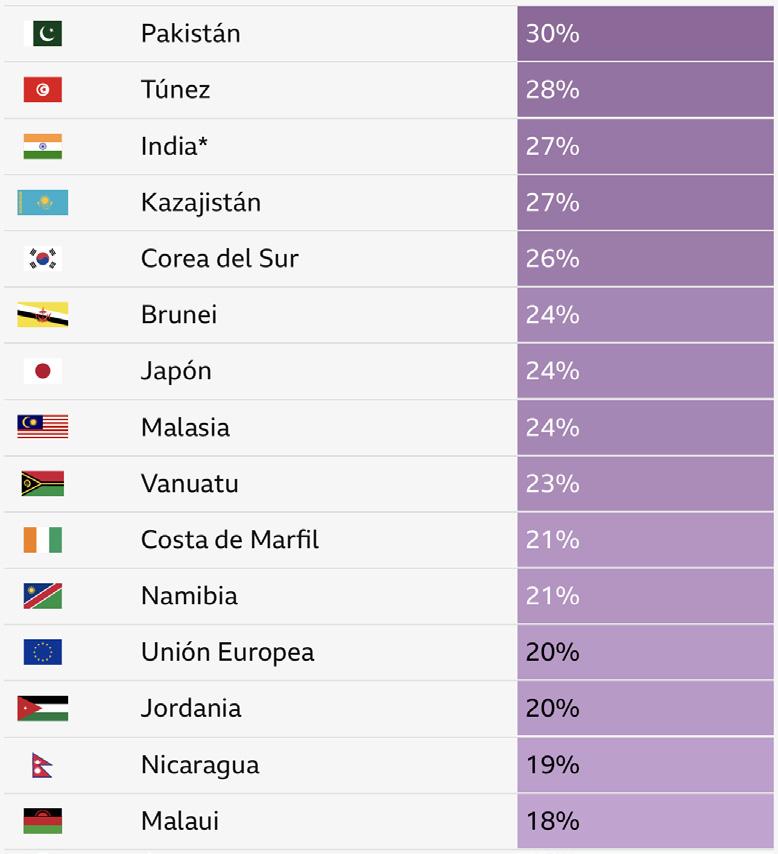Select the 26% bar for Corea del Sur
Viewport: 778px width, 854px height.
click(645, 259)
